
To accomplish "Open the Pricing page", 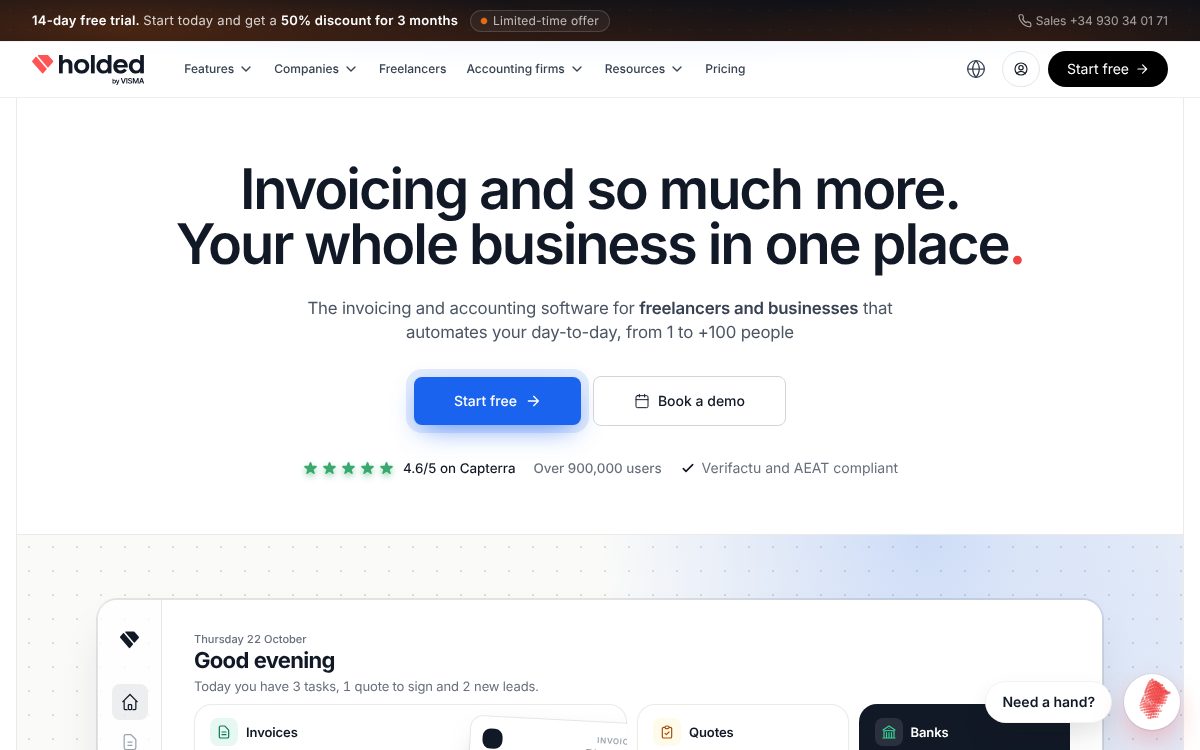I will coord(725,69).
